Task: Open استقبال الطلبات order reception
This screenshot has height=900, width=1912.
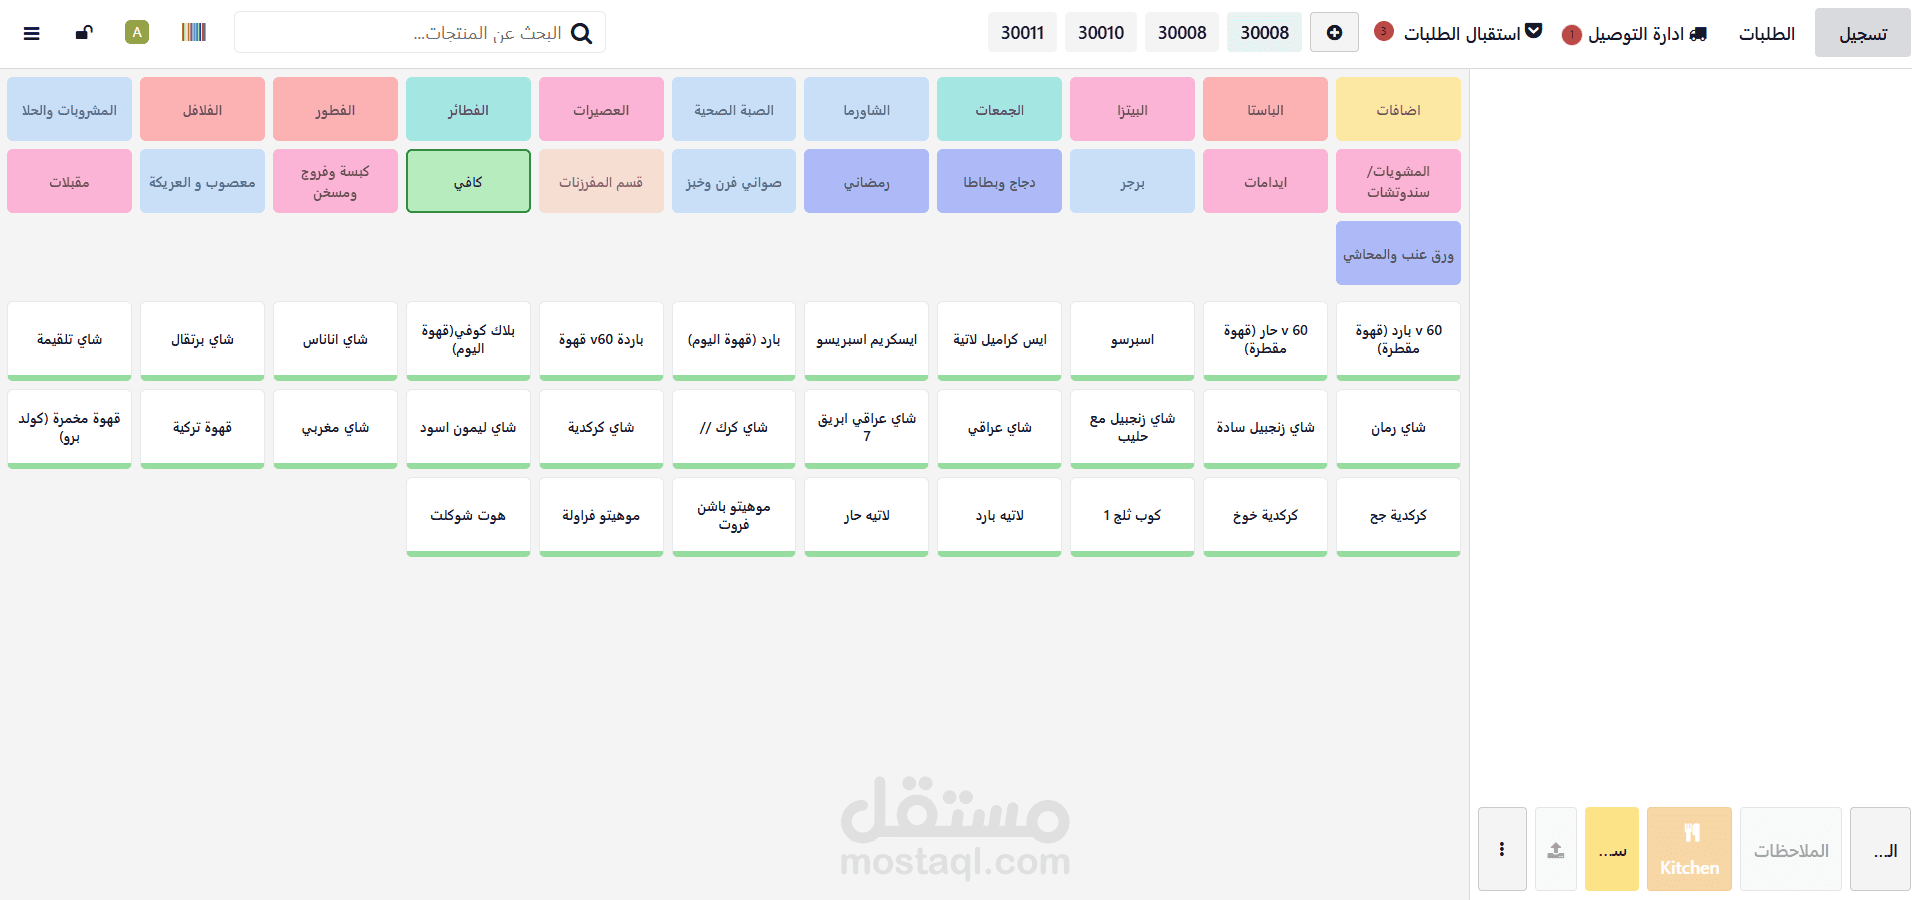Action: (1460, 33)
